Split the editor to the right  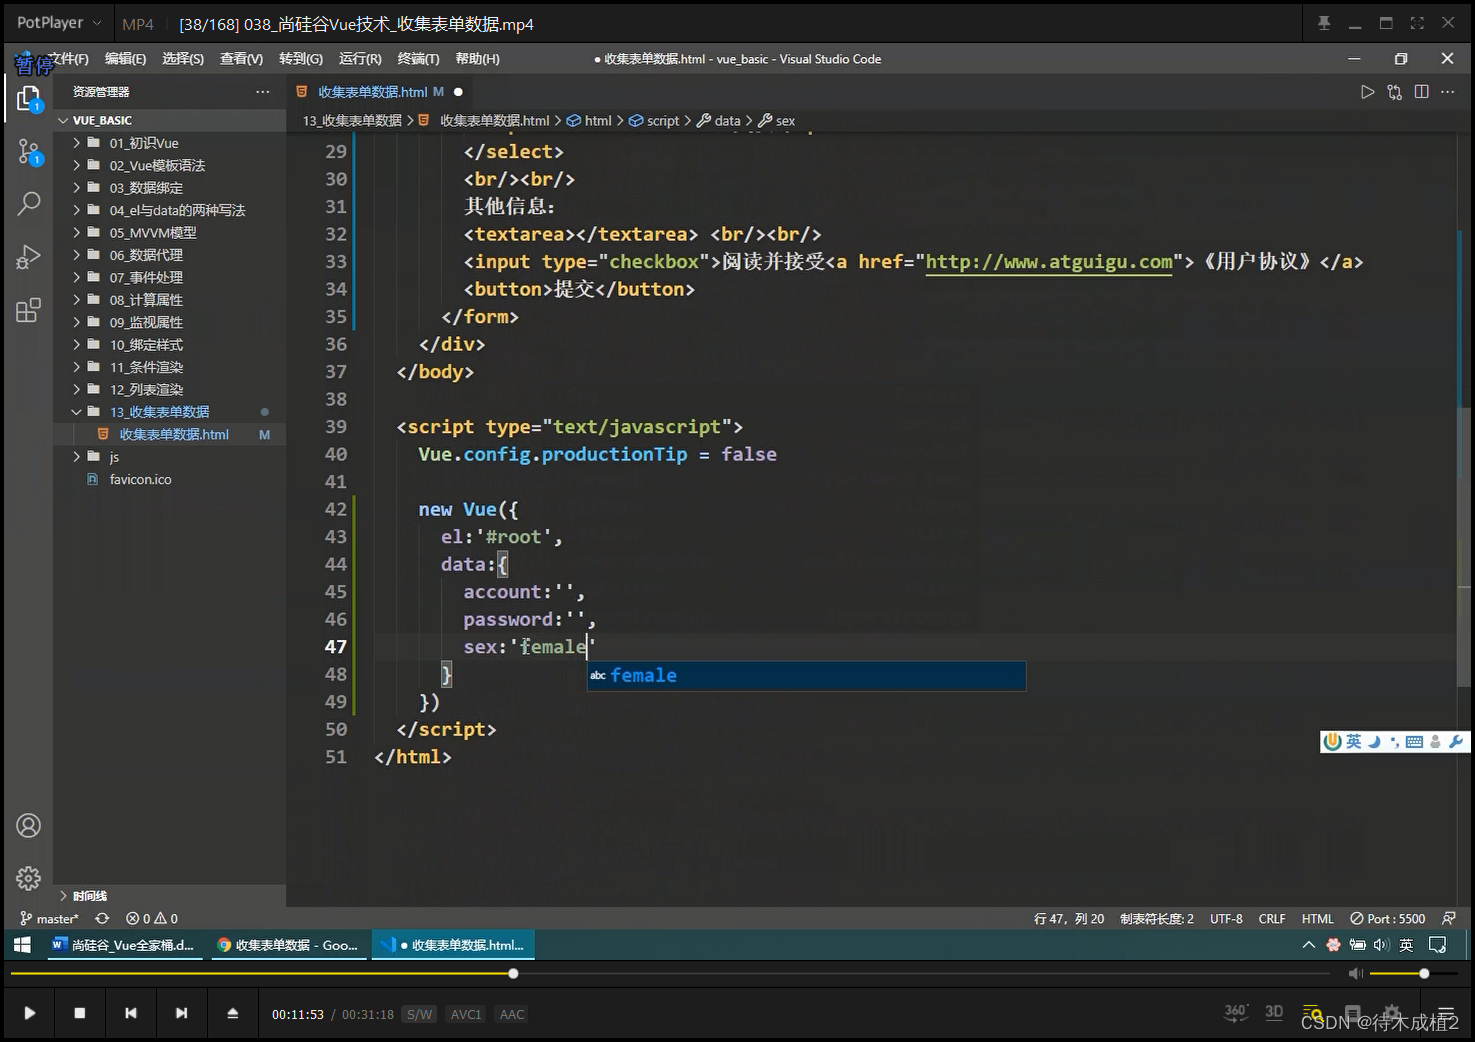point(1421,92)
